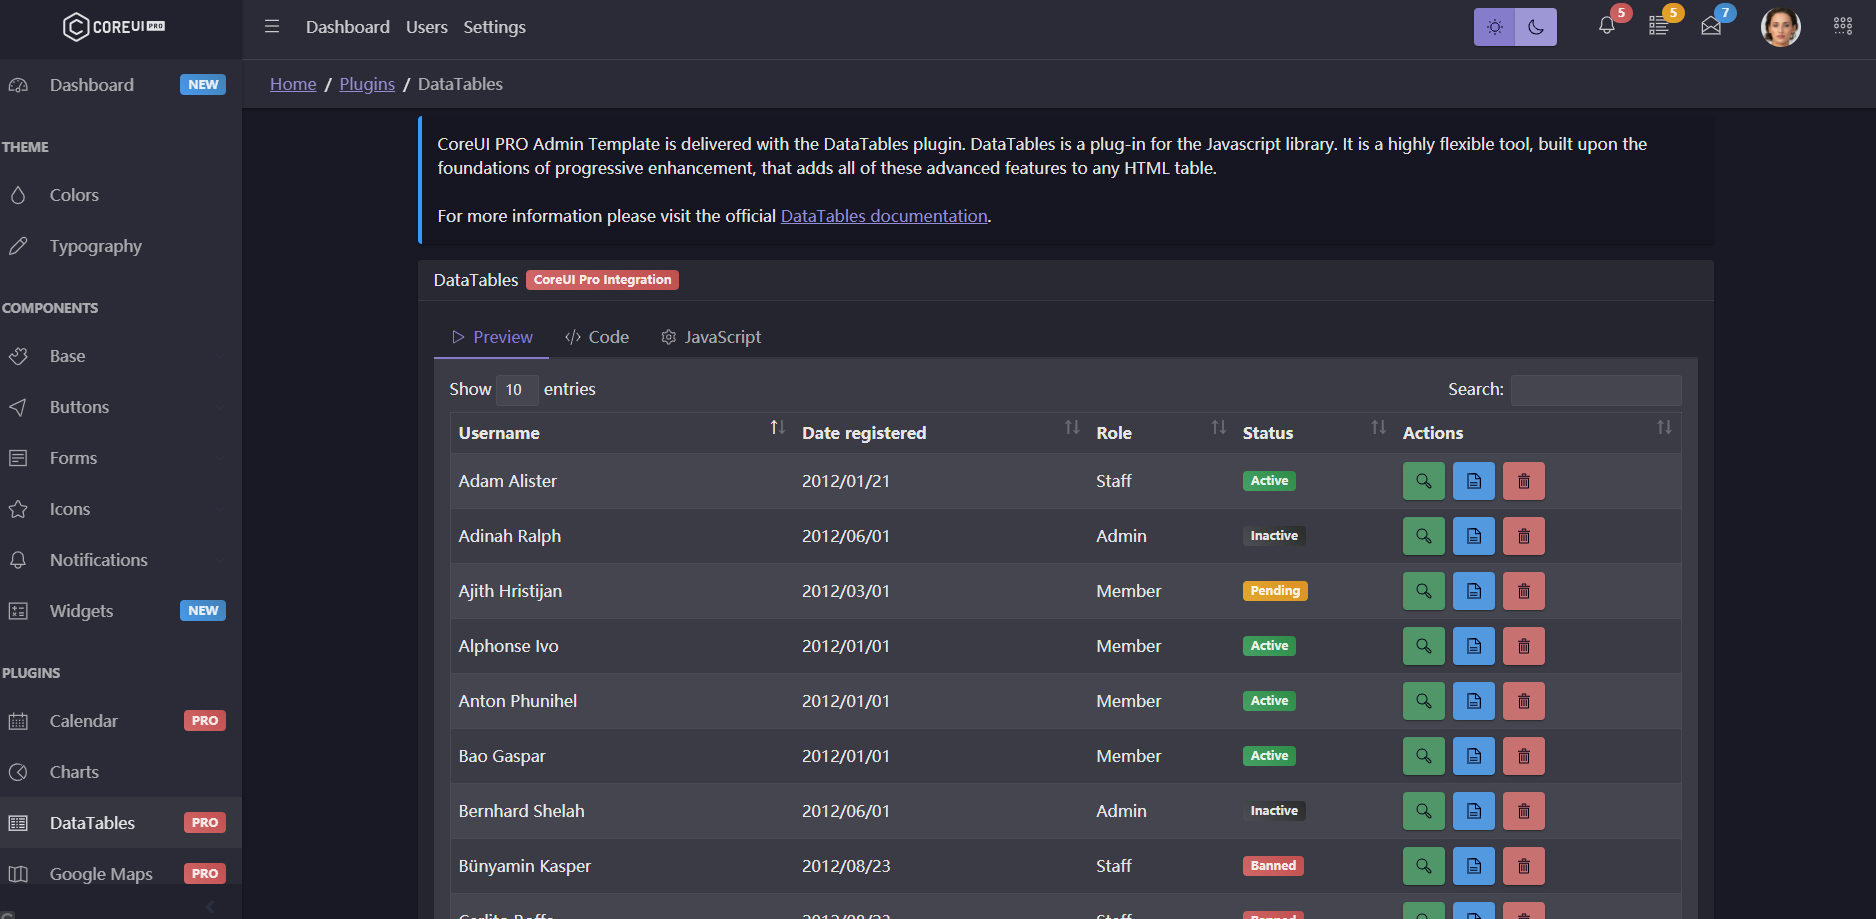
Task: Switch to dark theme with moon button
Action: coord(1536,27)
